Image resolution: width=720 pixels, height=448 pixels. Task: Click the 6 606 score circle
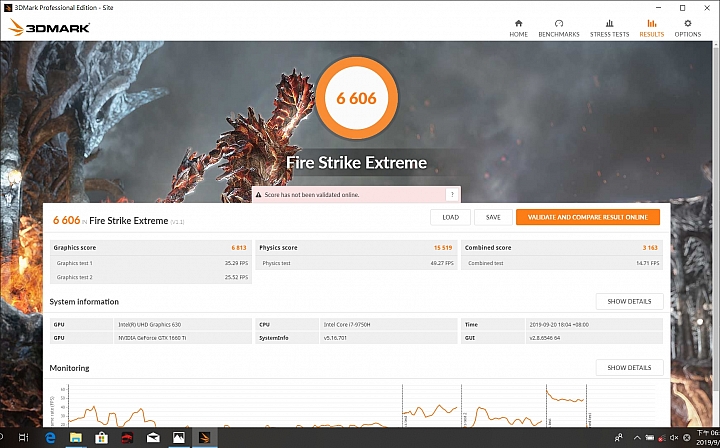357,97
